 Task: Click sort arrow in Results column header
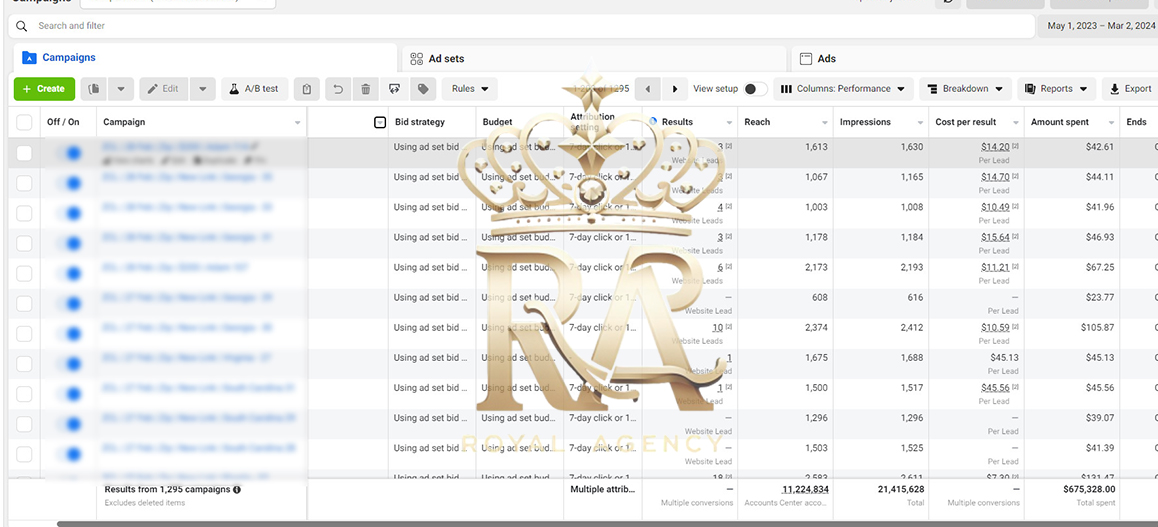click(729, 123)
